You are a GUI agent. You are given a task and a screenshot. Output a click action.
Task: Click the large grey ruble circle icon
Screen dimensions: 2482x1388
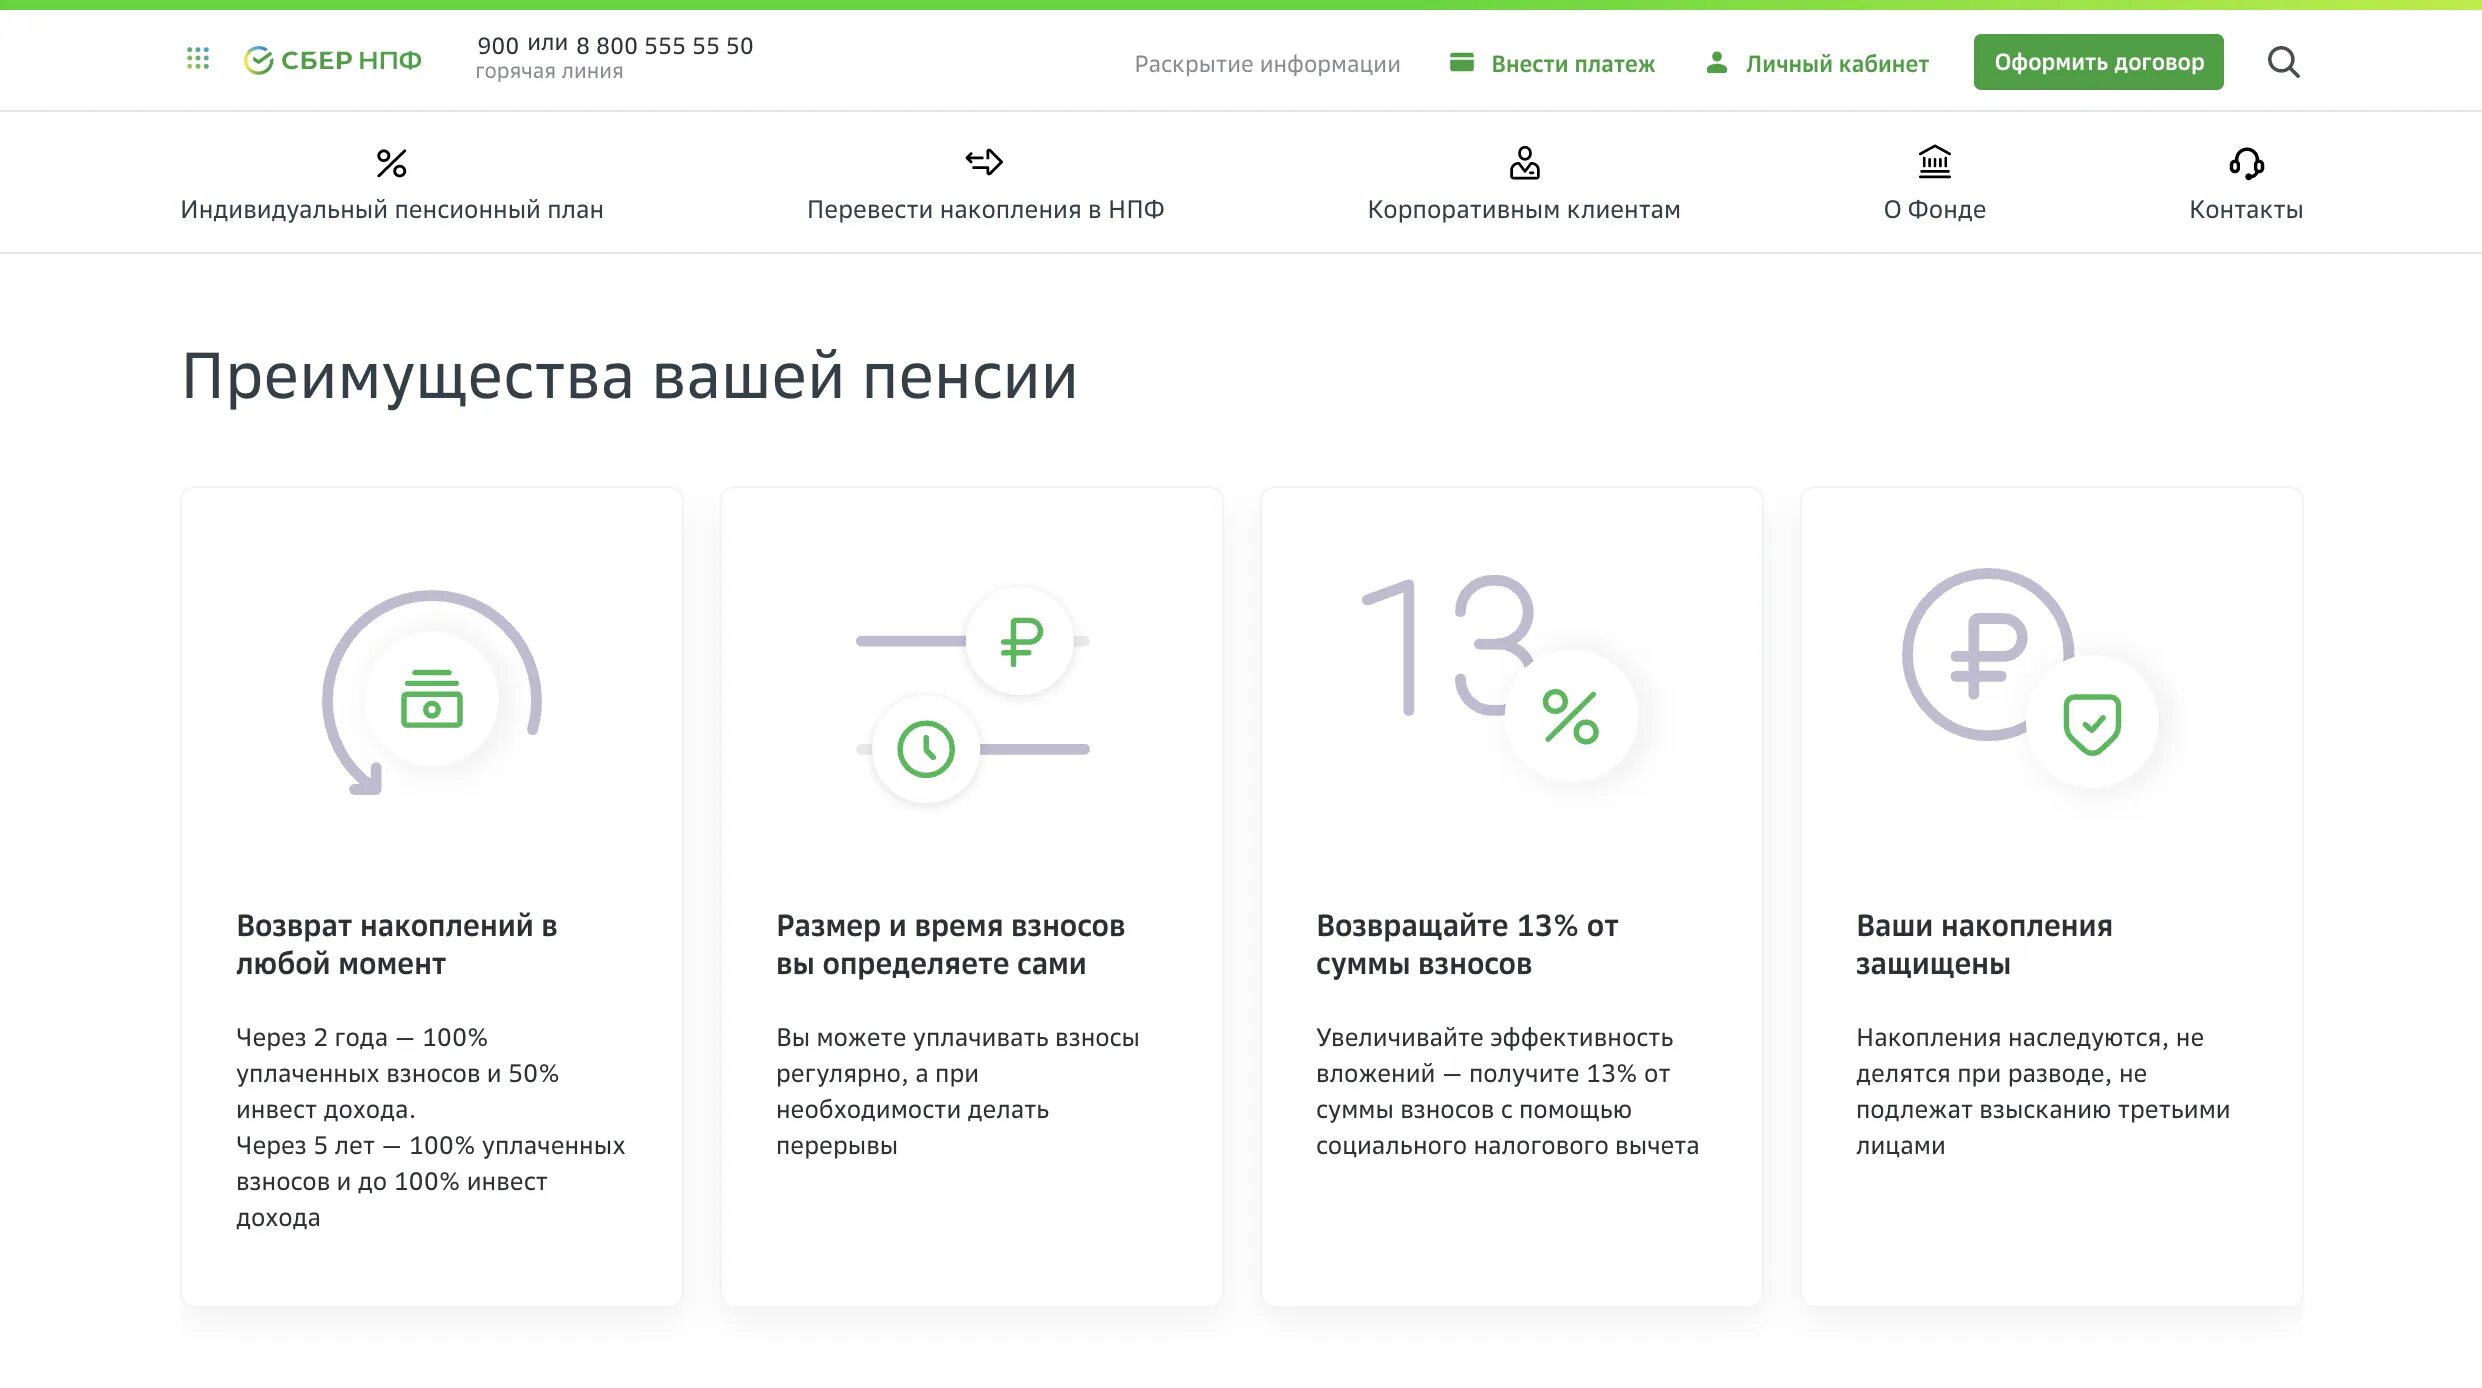tap(1987, 655)
